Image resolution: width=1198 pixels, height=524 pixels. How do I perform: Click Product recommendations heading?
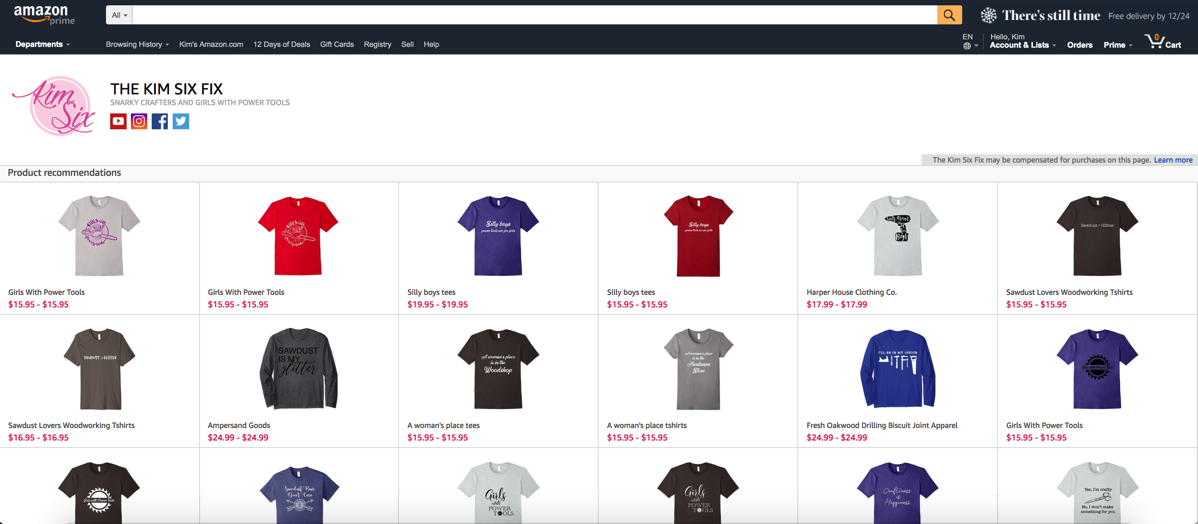(64, 173)
